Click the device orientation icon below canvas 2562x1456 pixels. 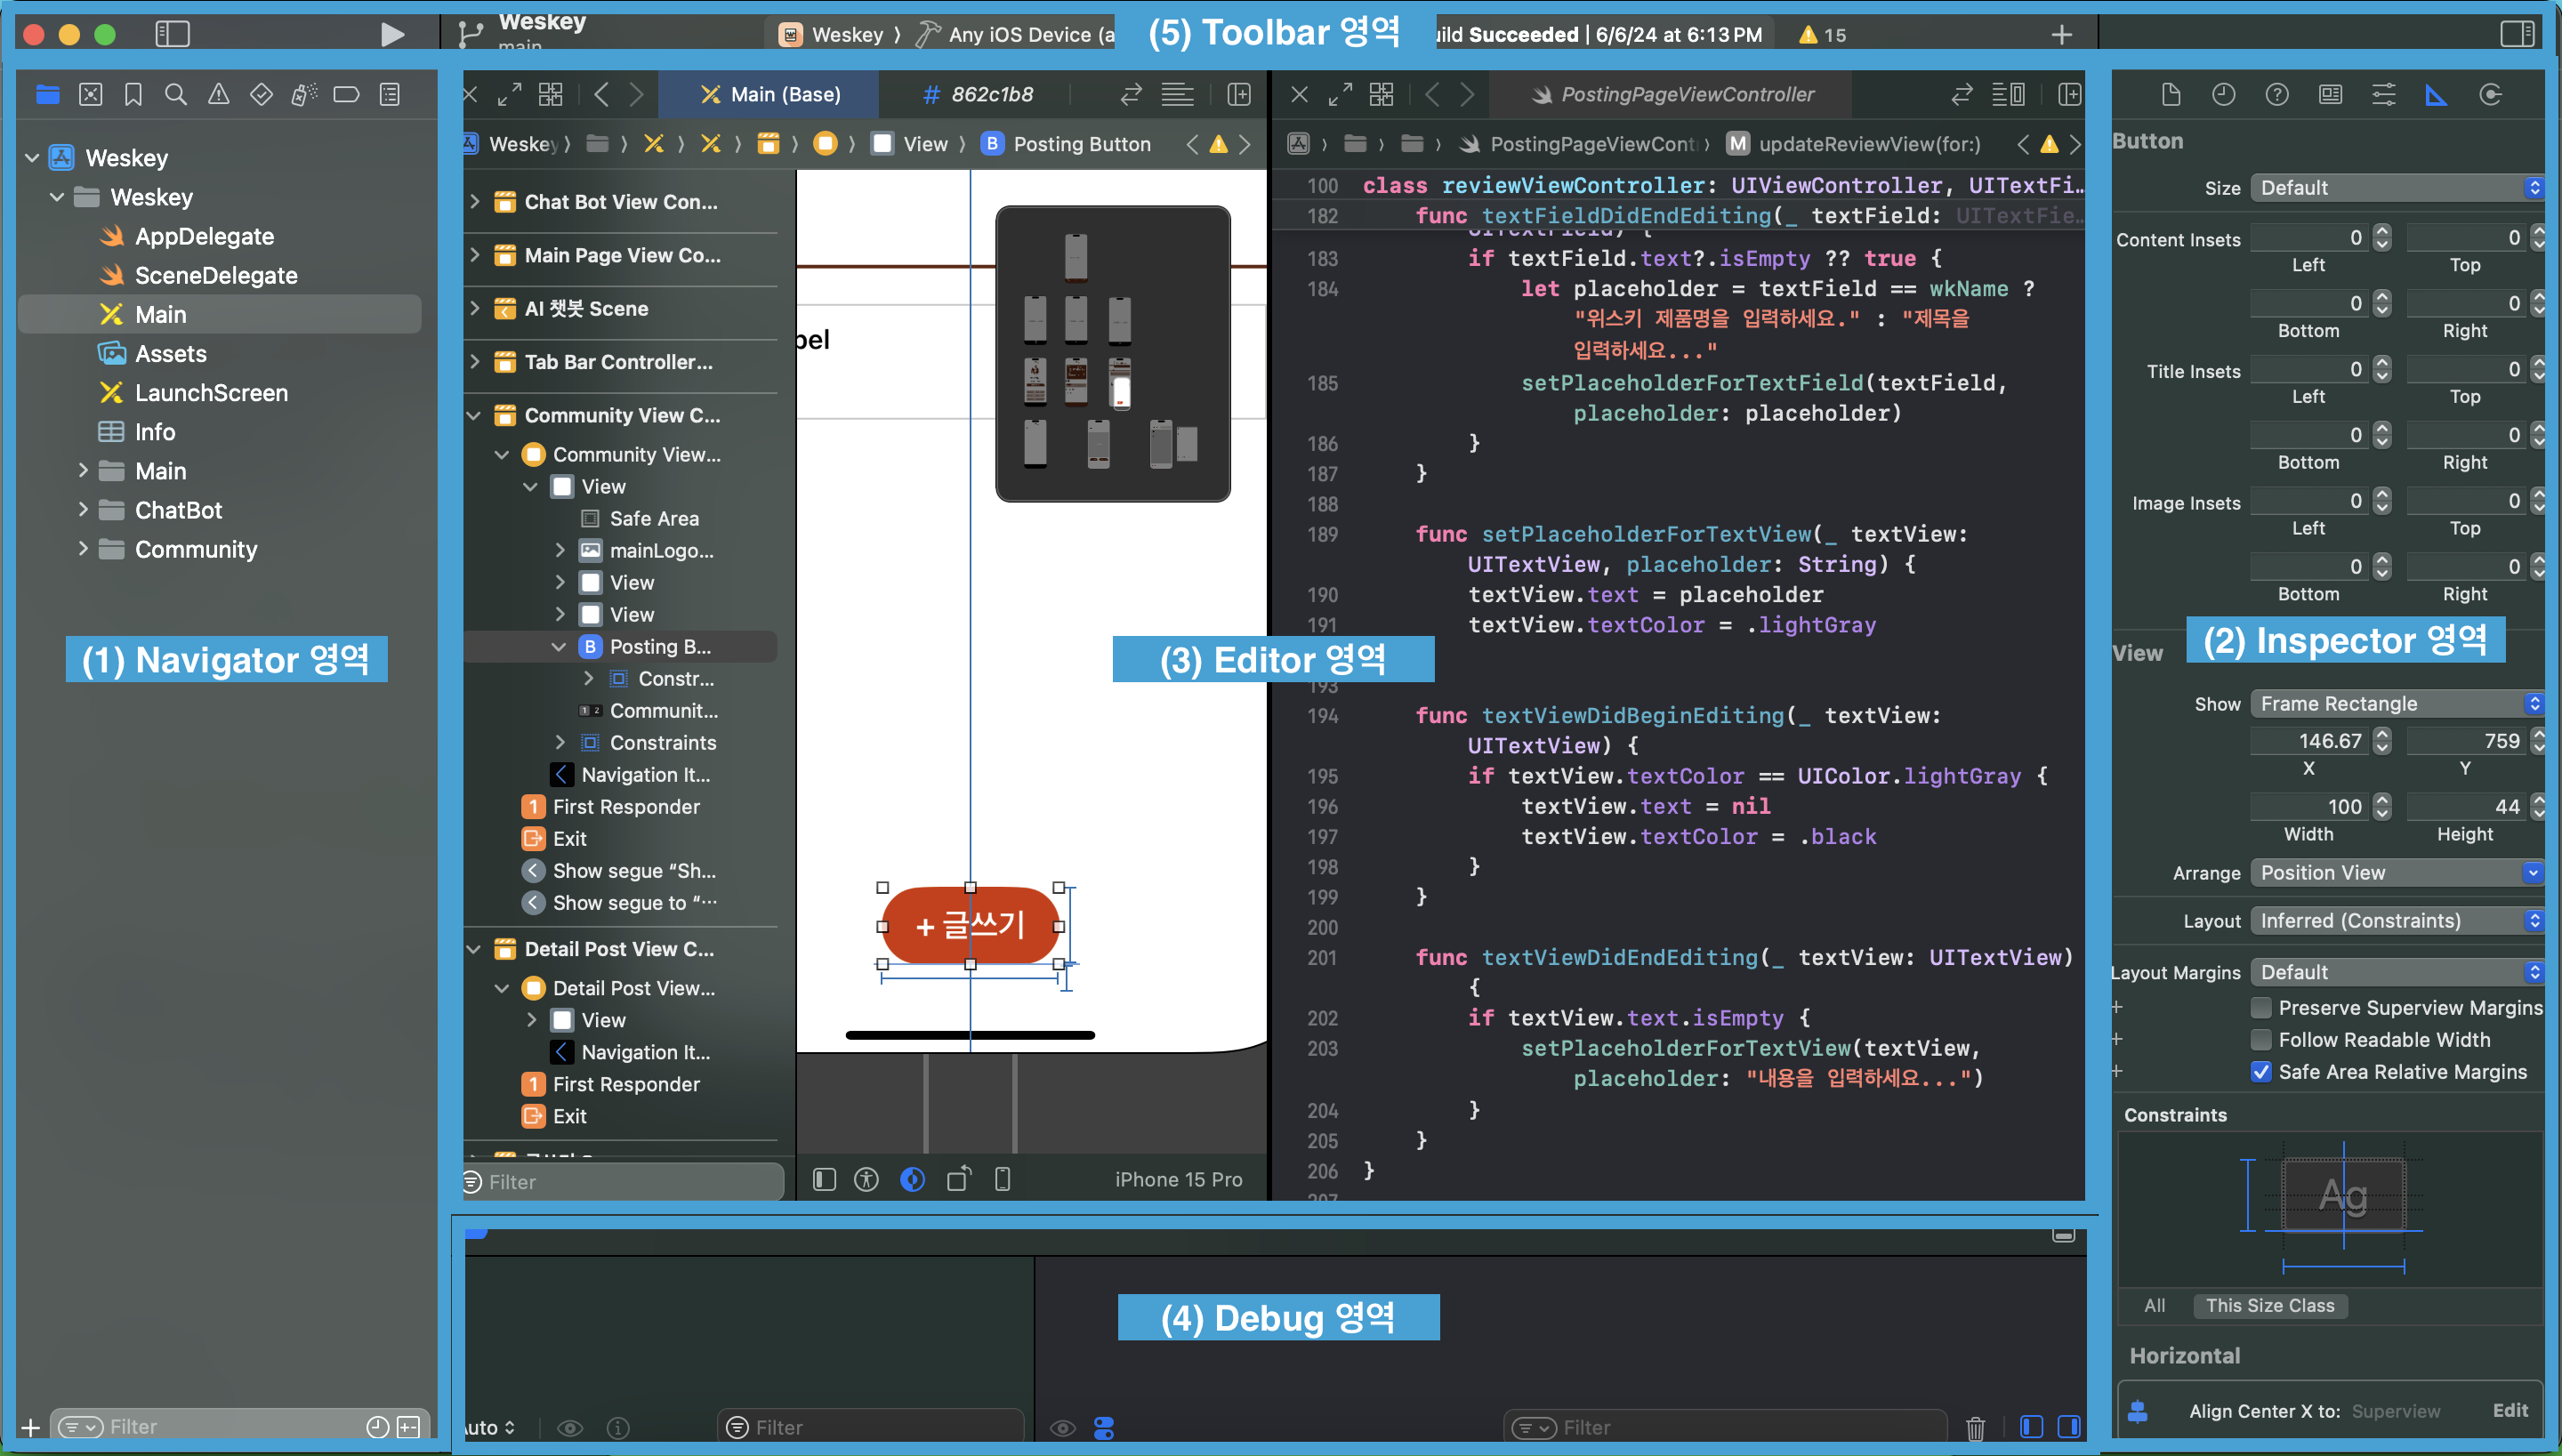tap(958, 1180)
